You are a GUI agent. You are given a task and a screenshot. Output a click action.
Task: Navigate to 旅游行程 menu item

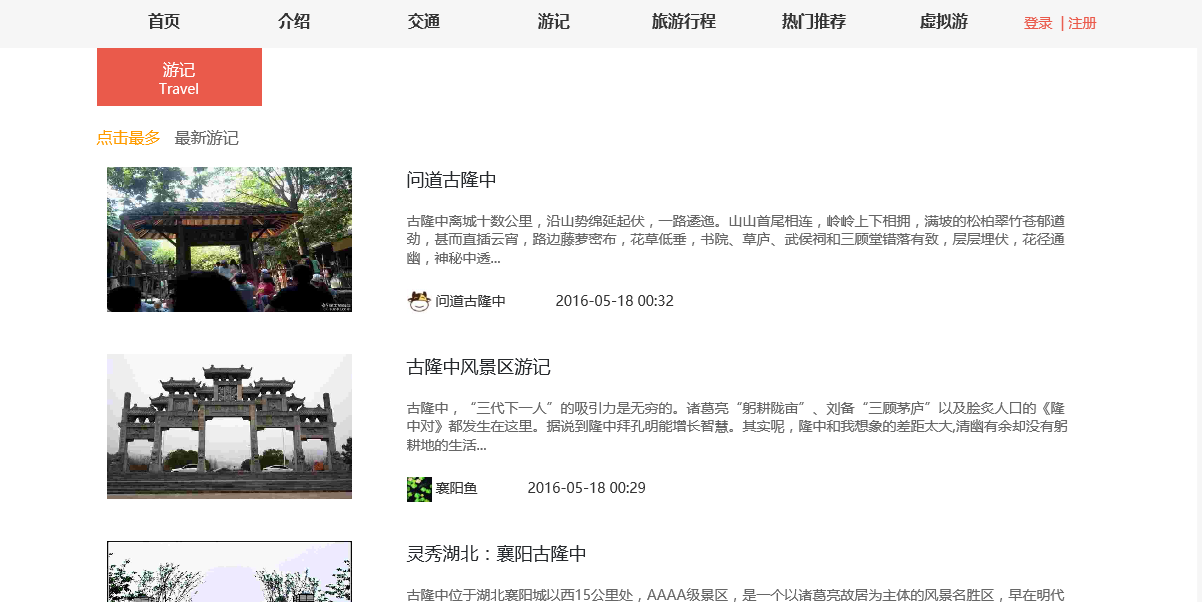click(683, 22)
